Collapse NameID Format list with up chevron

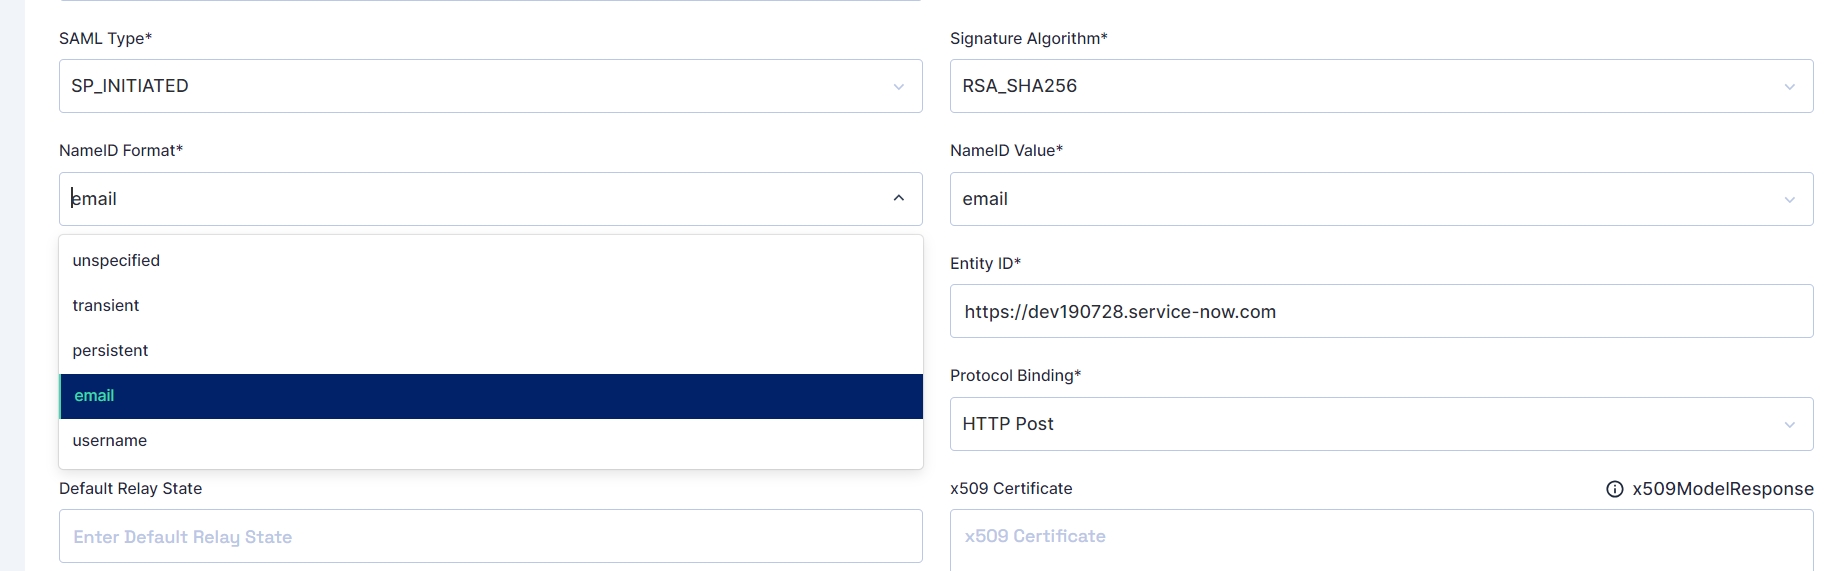click(x=898, y=199)
